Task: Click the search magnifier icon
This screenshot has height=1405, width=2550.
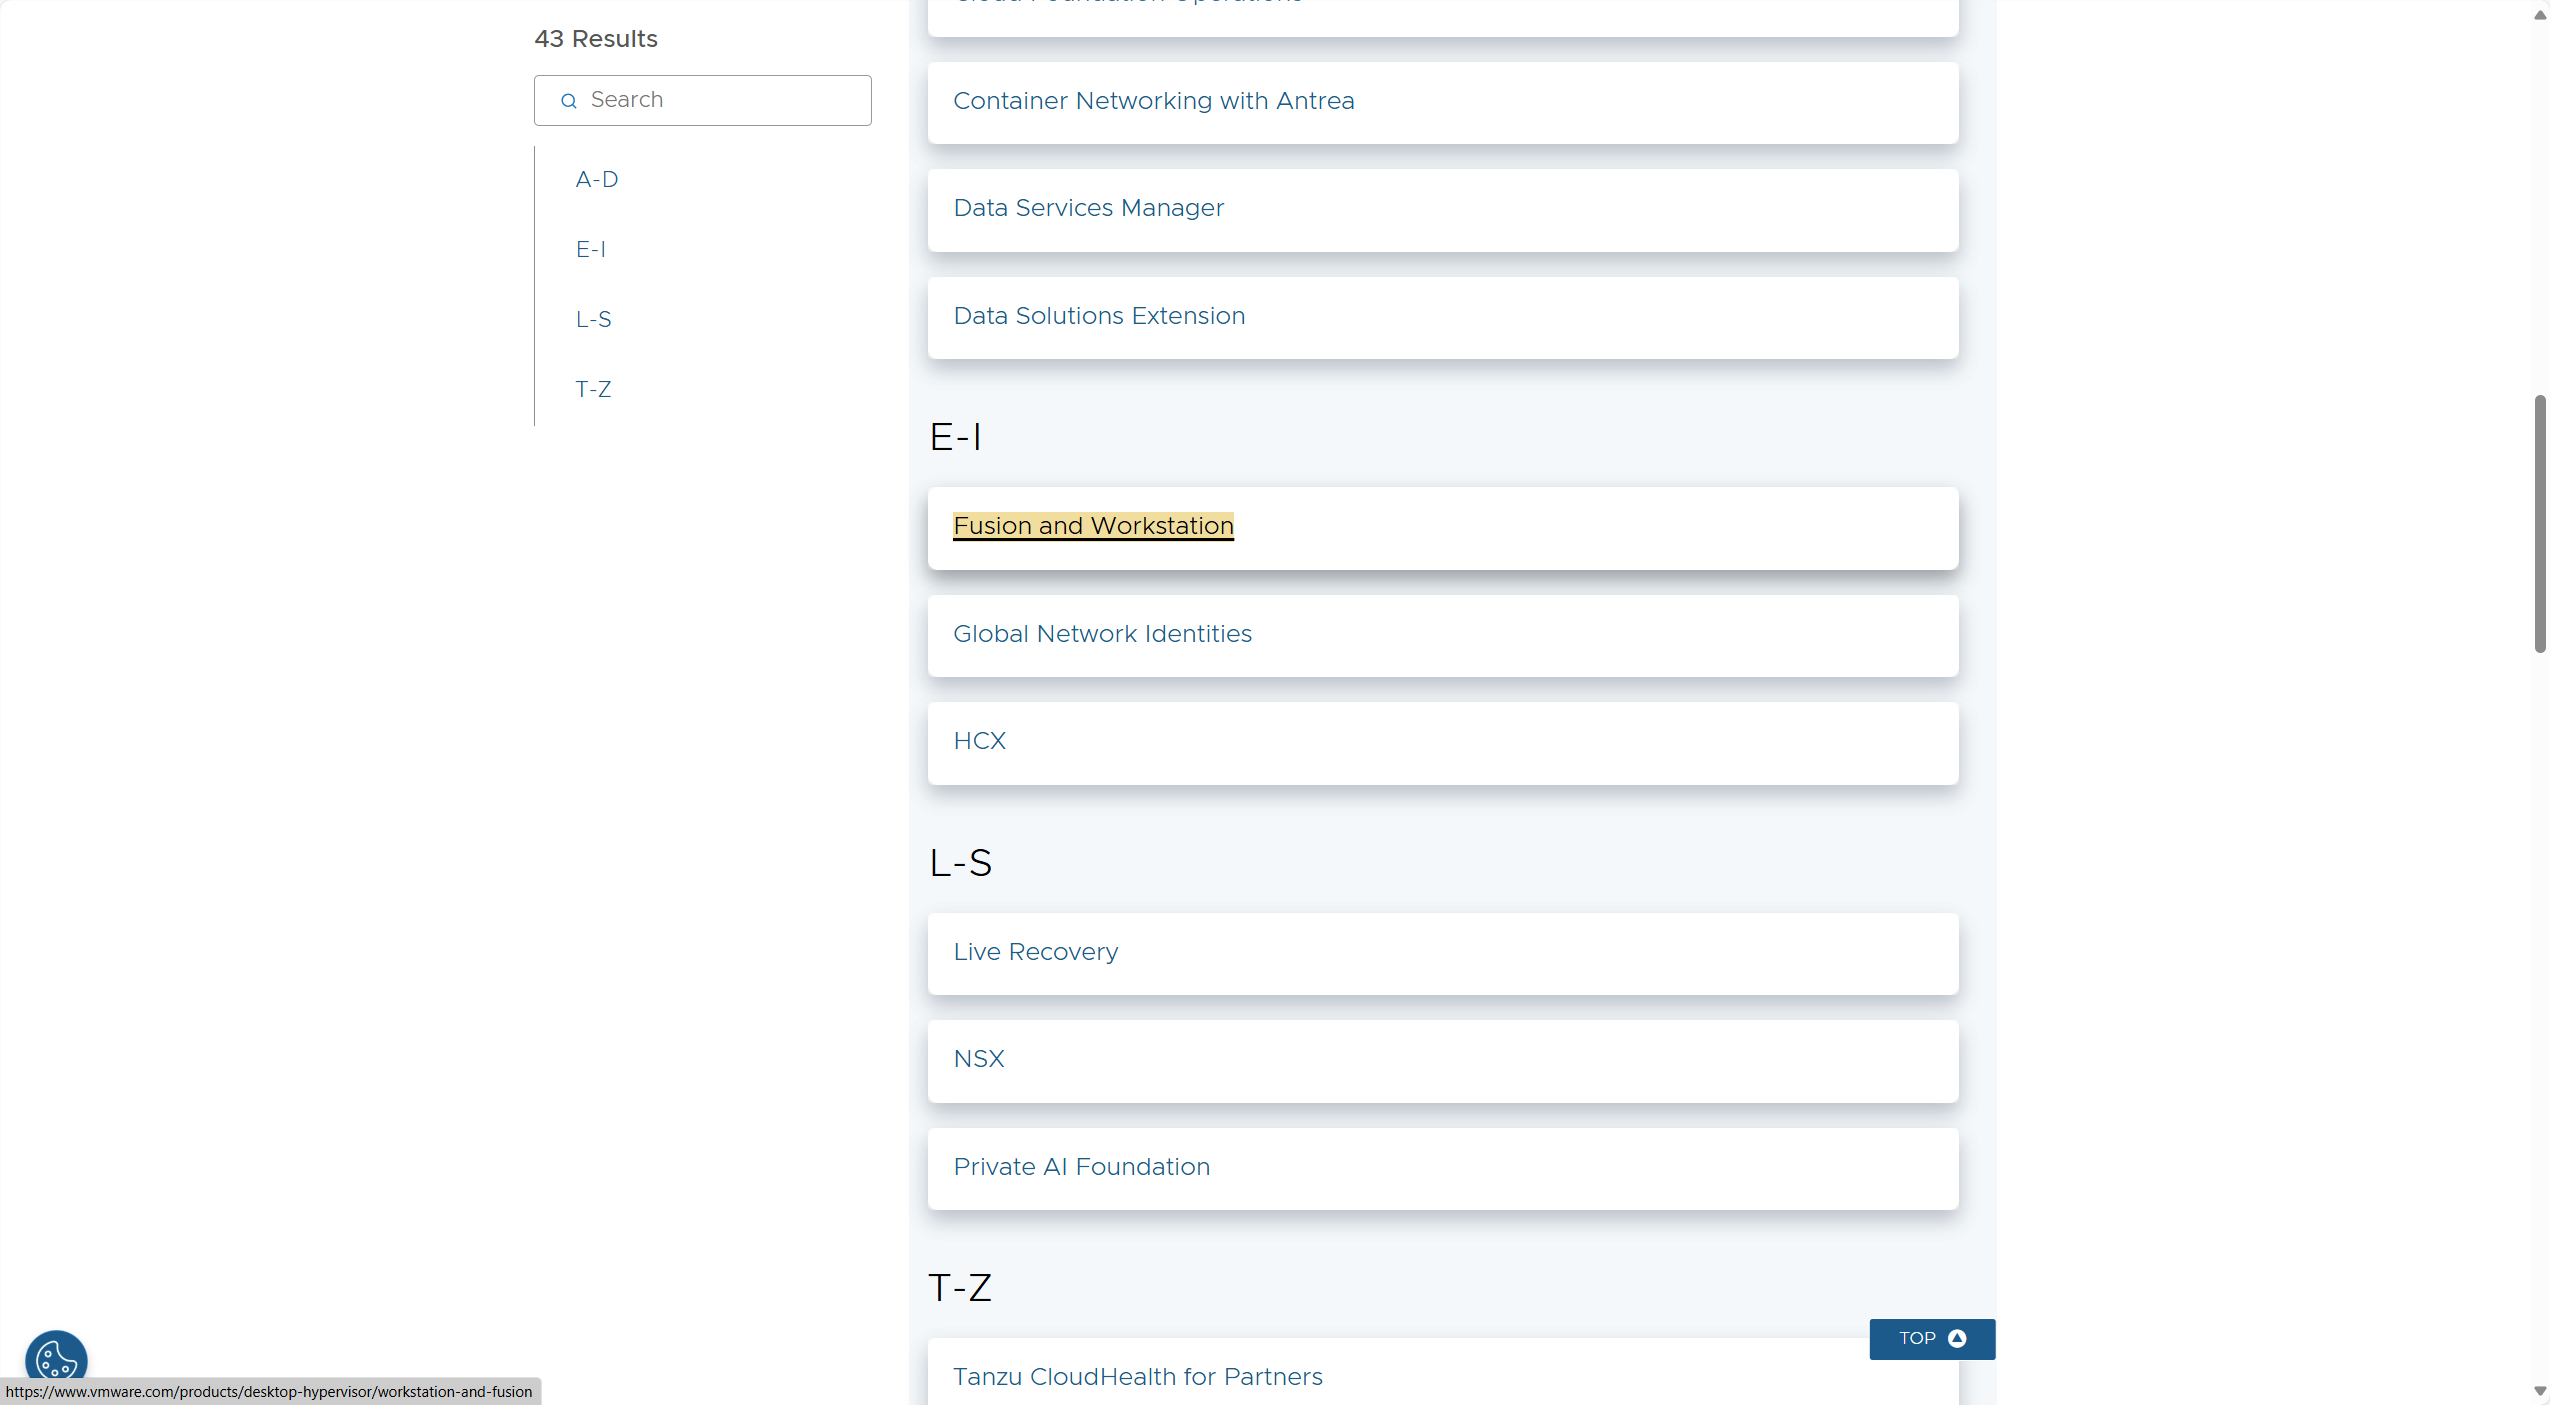Action: [x=569, y=101]
